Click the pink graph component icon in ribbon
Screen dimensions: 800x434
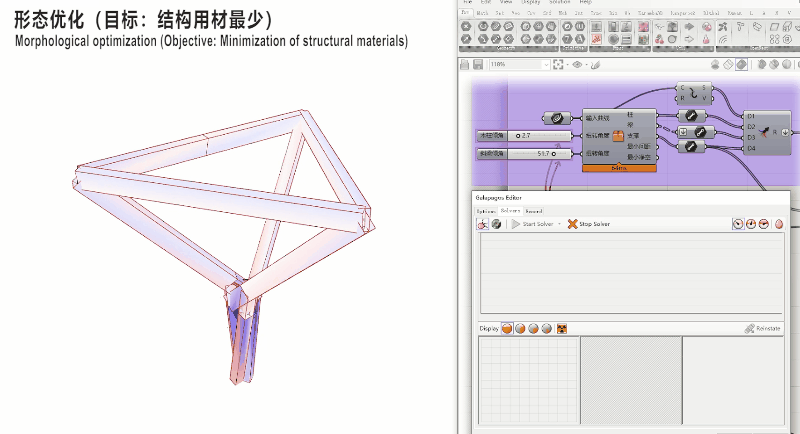596,39
